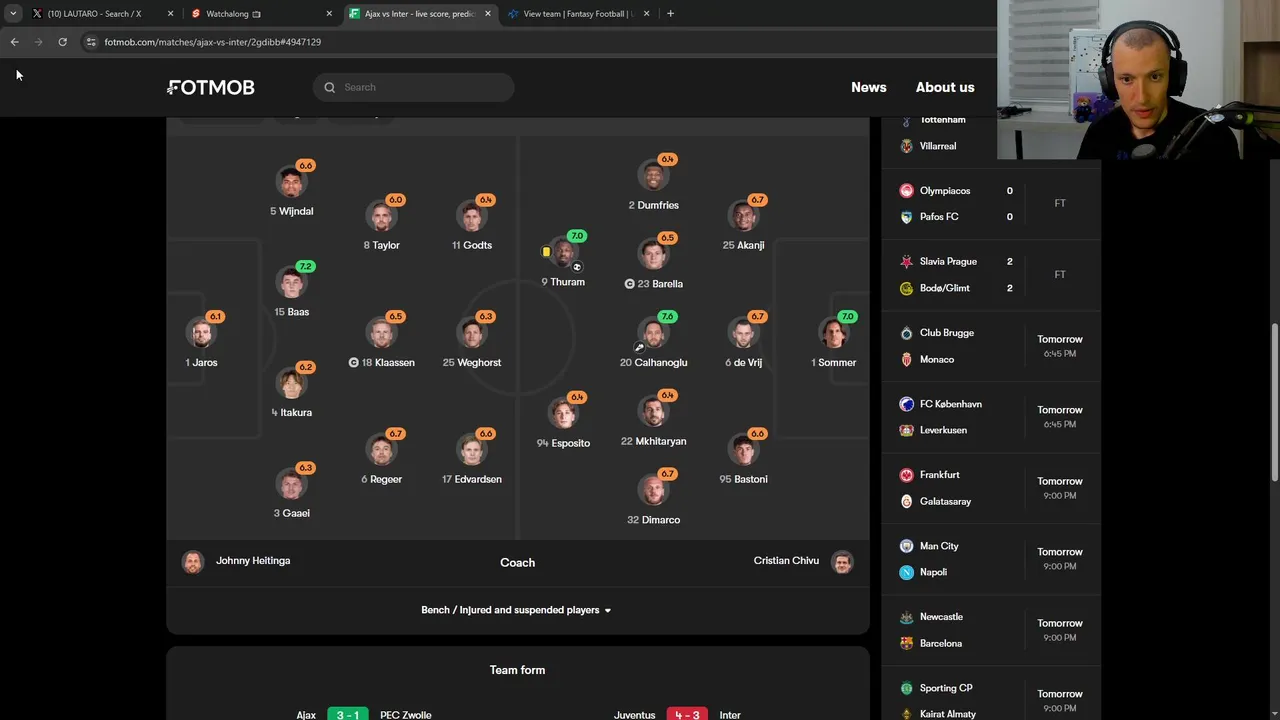1280x720 pixels.
Task: Switch to LAUTARO Search X tab
Action: point(102,14)
